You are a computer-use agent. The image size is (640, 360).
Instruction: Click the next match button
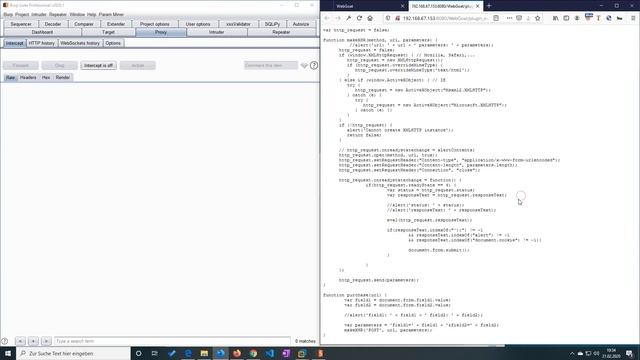pos(47,341)
